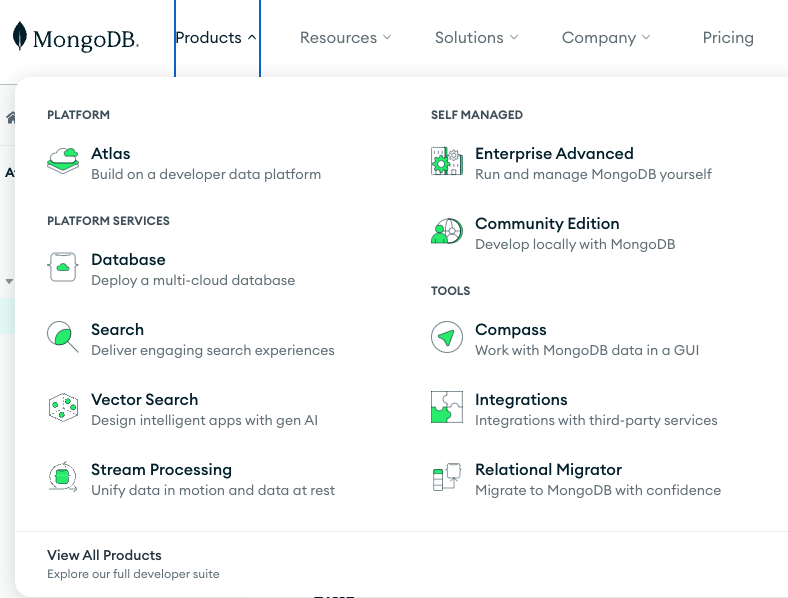Click the Vector Search cube icon

63,407
